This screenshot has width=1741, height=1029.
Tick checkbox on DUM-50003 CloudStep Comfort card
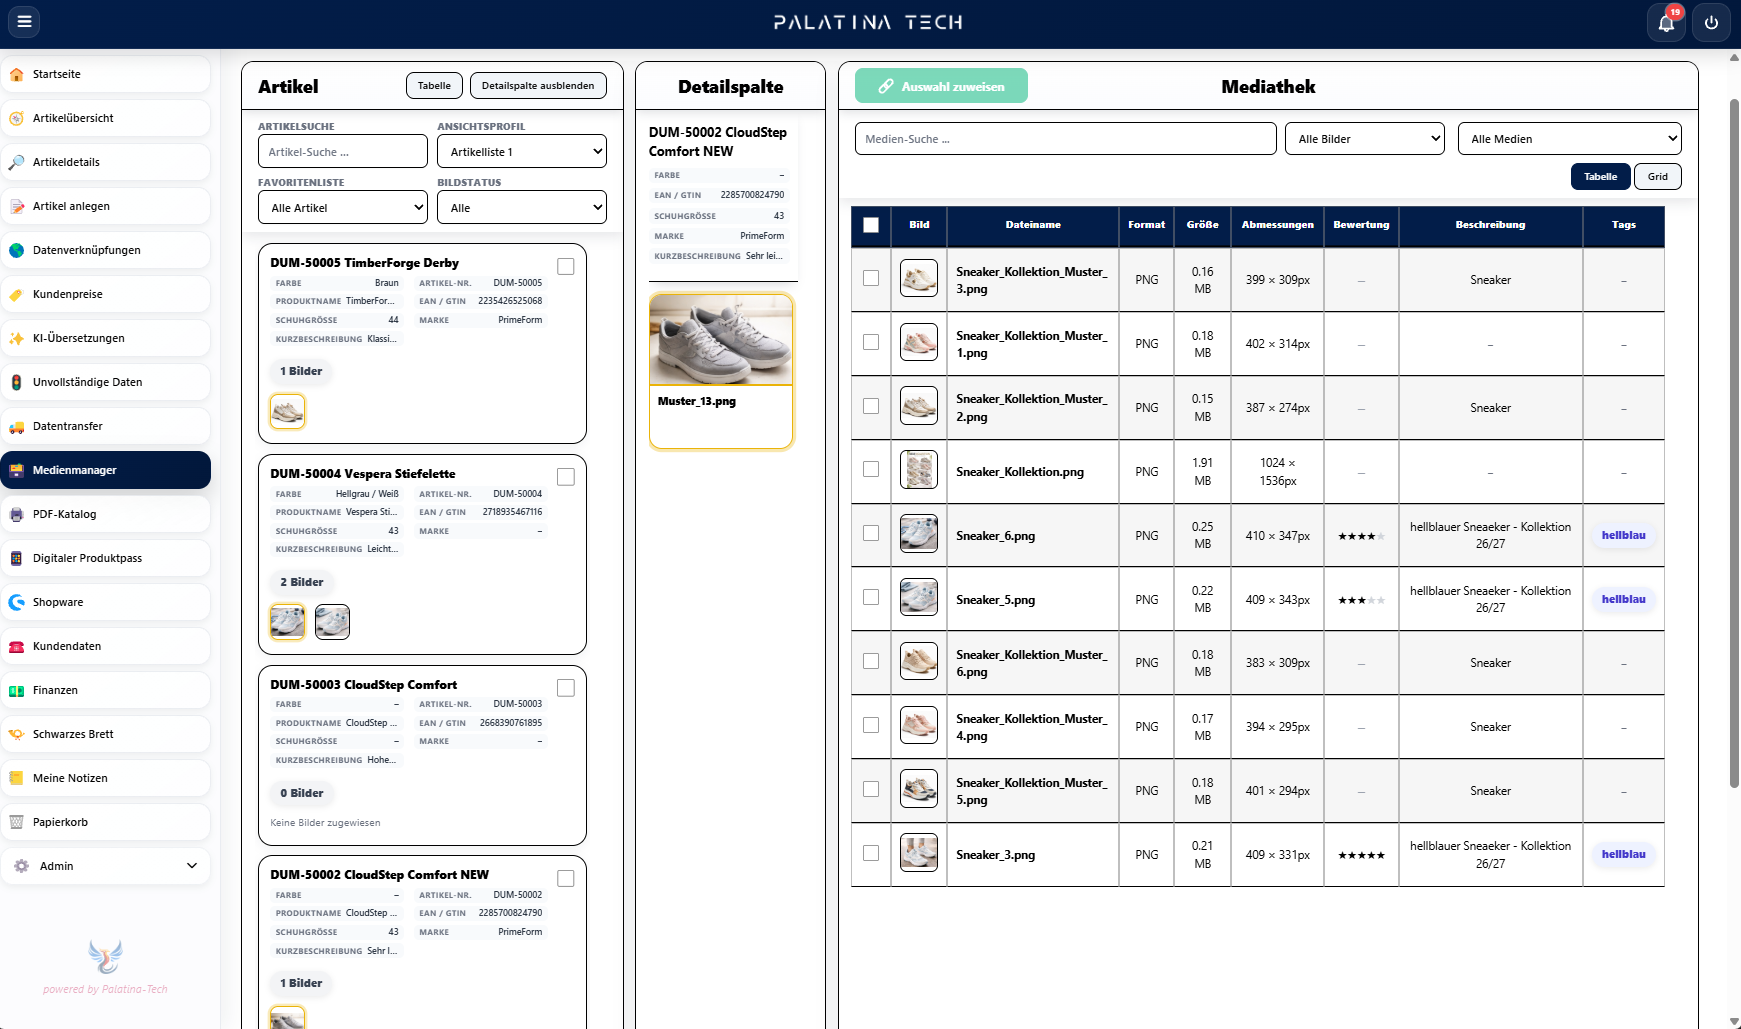click(566, 688)
